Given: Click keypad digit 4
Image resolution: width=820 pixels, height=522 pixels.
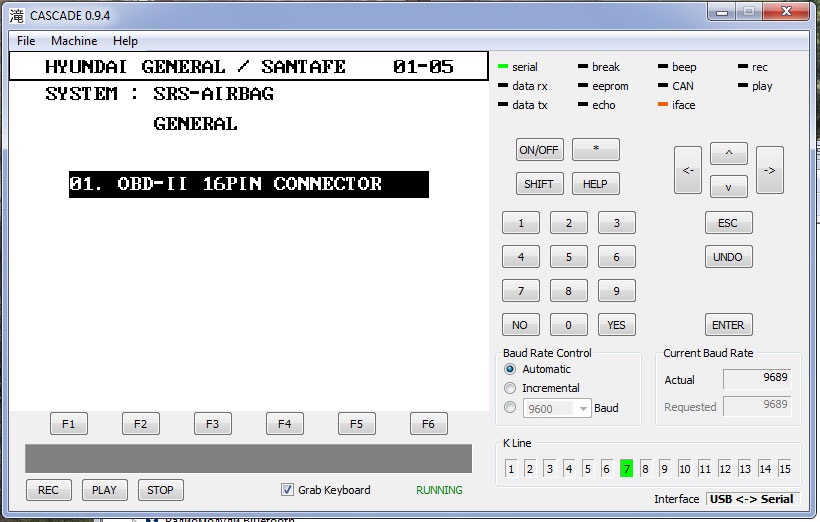Looking at the screenshot, I should (x=521, y=257).
